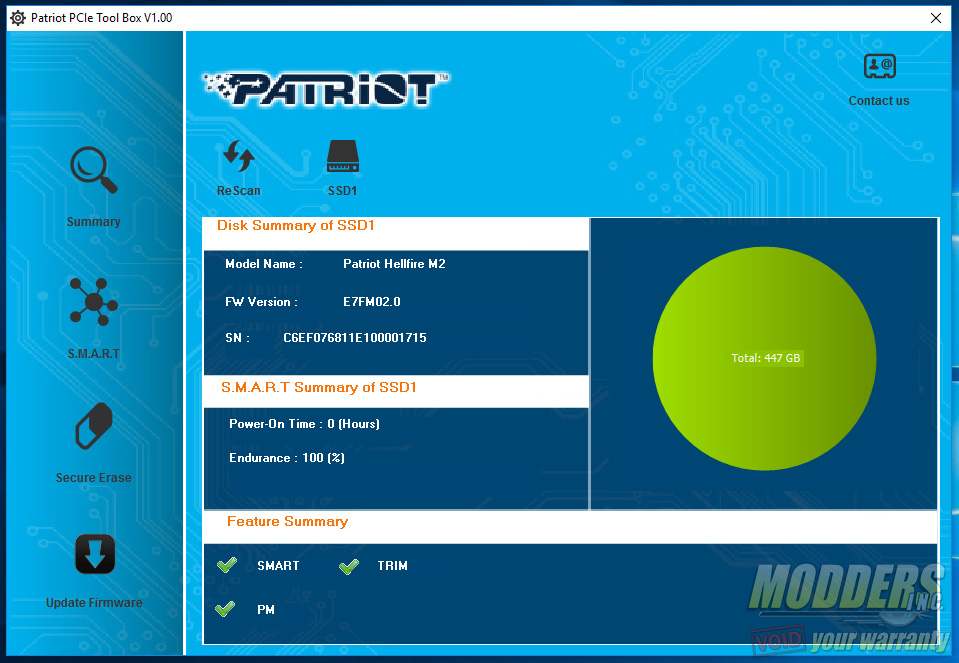Click 'Power-On Time : 0 (Hours)' text
This screenshot has width=959, height=663.
305,424
